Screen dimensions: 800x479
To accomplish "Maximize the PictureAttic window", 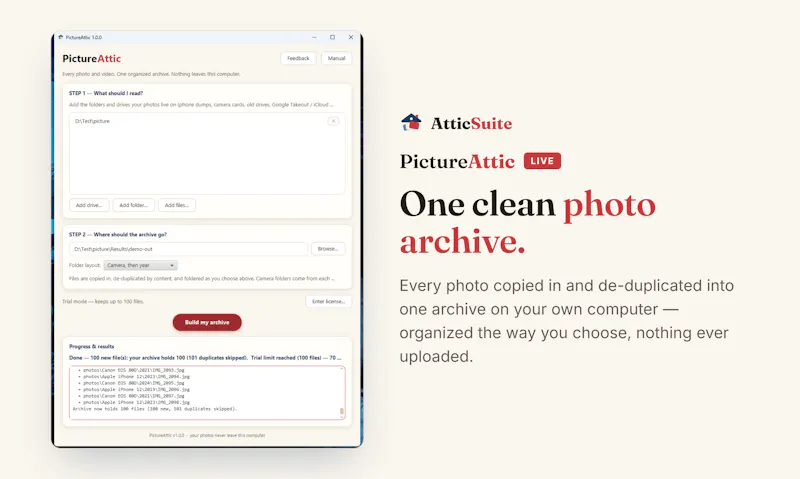I will click(333, 37).
